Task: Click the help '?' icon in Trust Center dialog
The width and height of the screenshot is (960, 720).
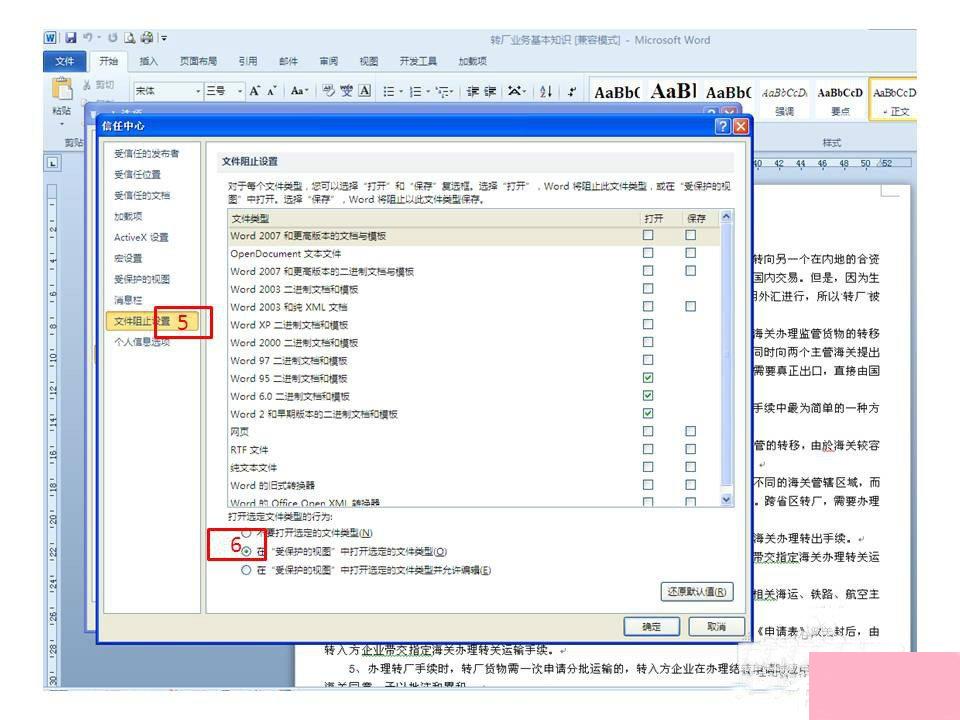Action: tap(722, 126)
